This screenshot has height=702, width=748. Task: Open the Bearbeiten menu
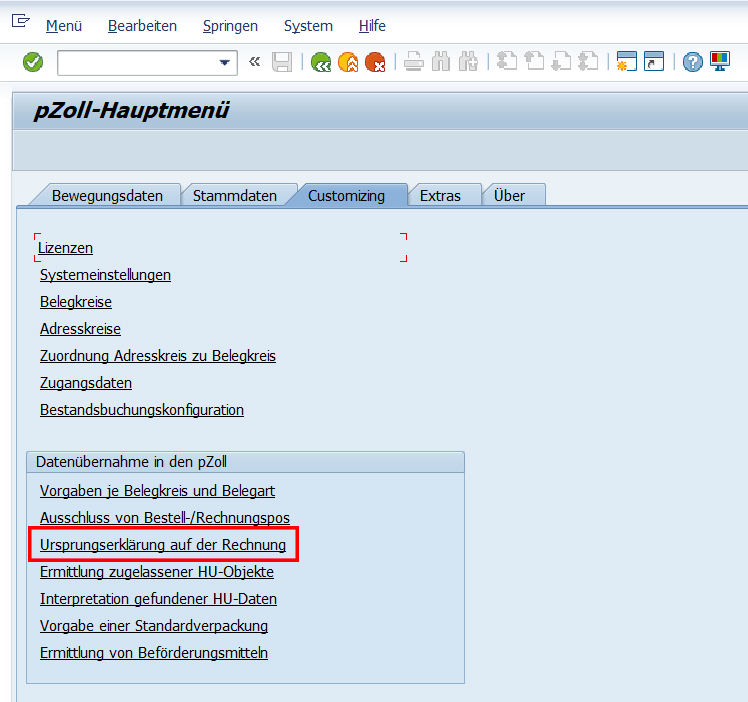coord(142,26)
